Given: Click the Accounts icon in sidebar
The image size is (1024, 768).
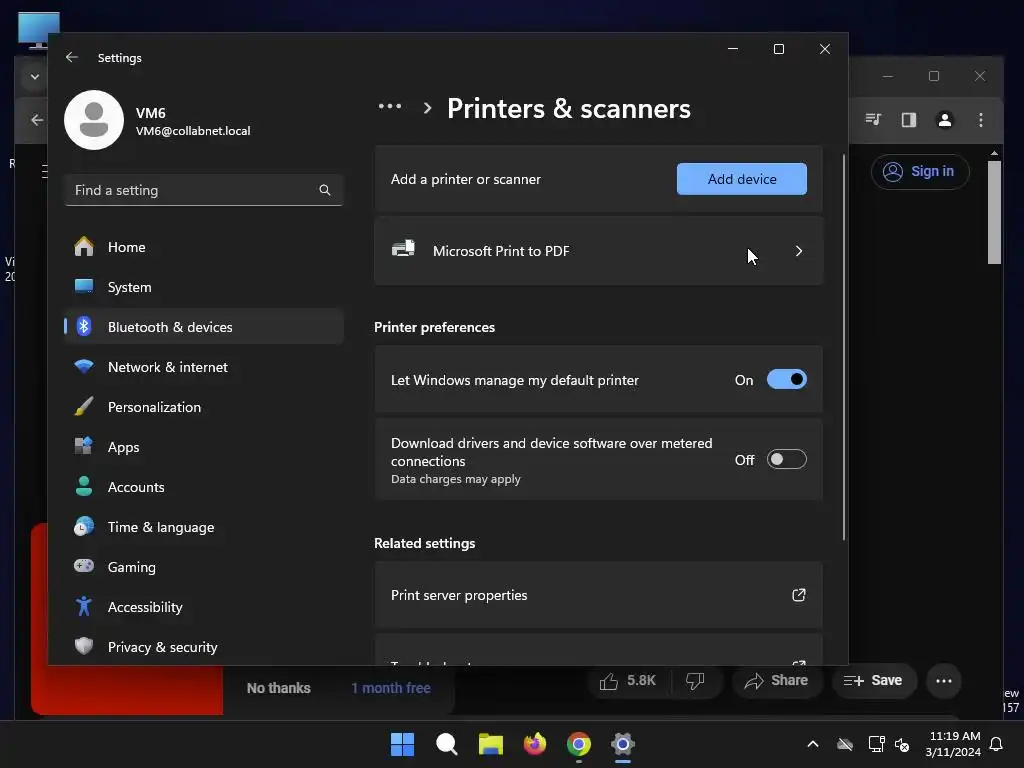Looking at the screenshot, I should [84, 487].
